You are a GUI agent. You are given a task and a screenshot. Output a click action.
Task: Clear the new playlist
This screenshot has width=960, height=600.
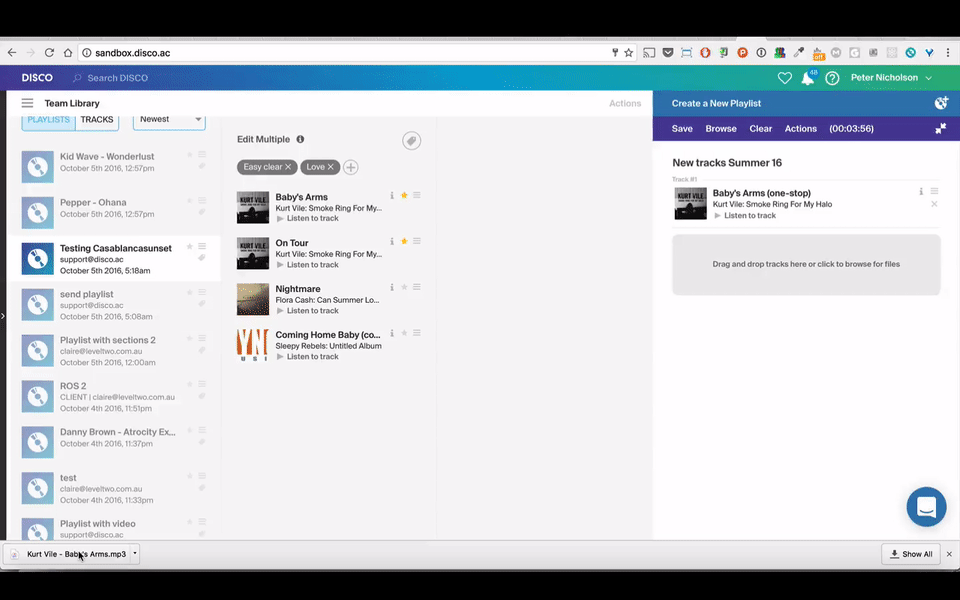760,129
